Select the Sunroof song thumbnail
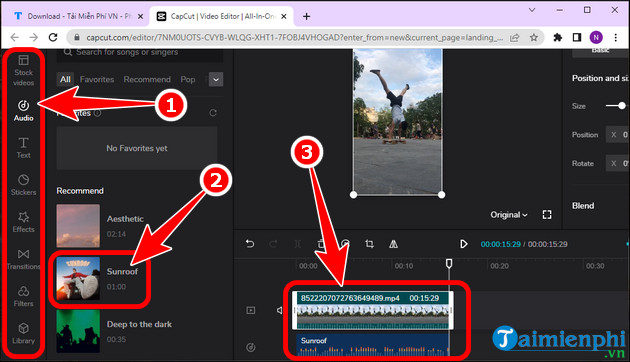This screenshot has height=362, width=630. [x=78, y=278]
